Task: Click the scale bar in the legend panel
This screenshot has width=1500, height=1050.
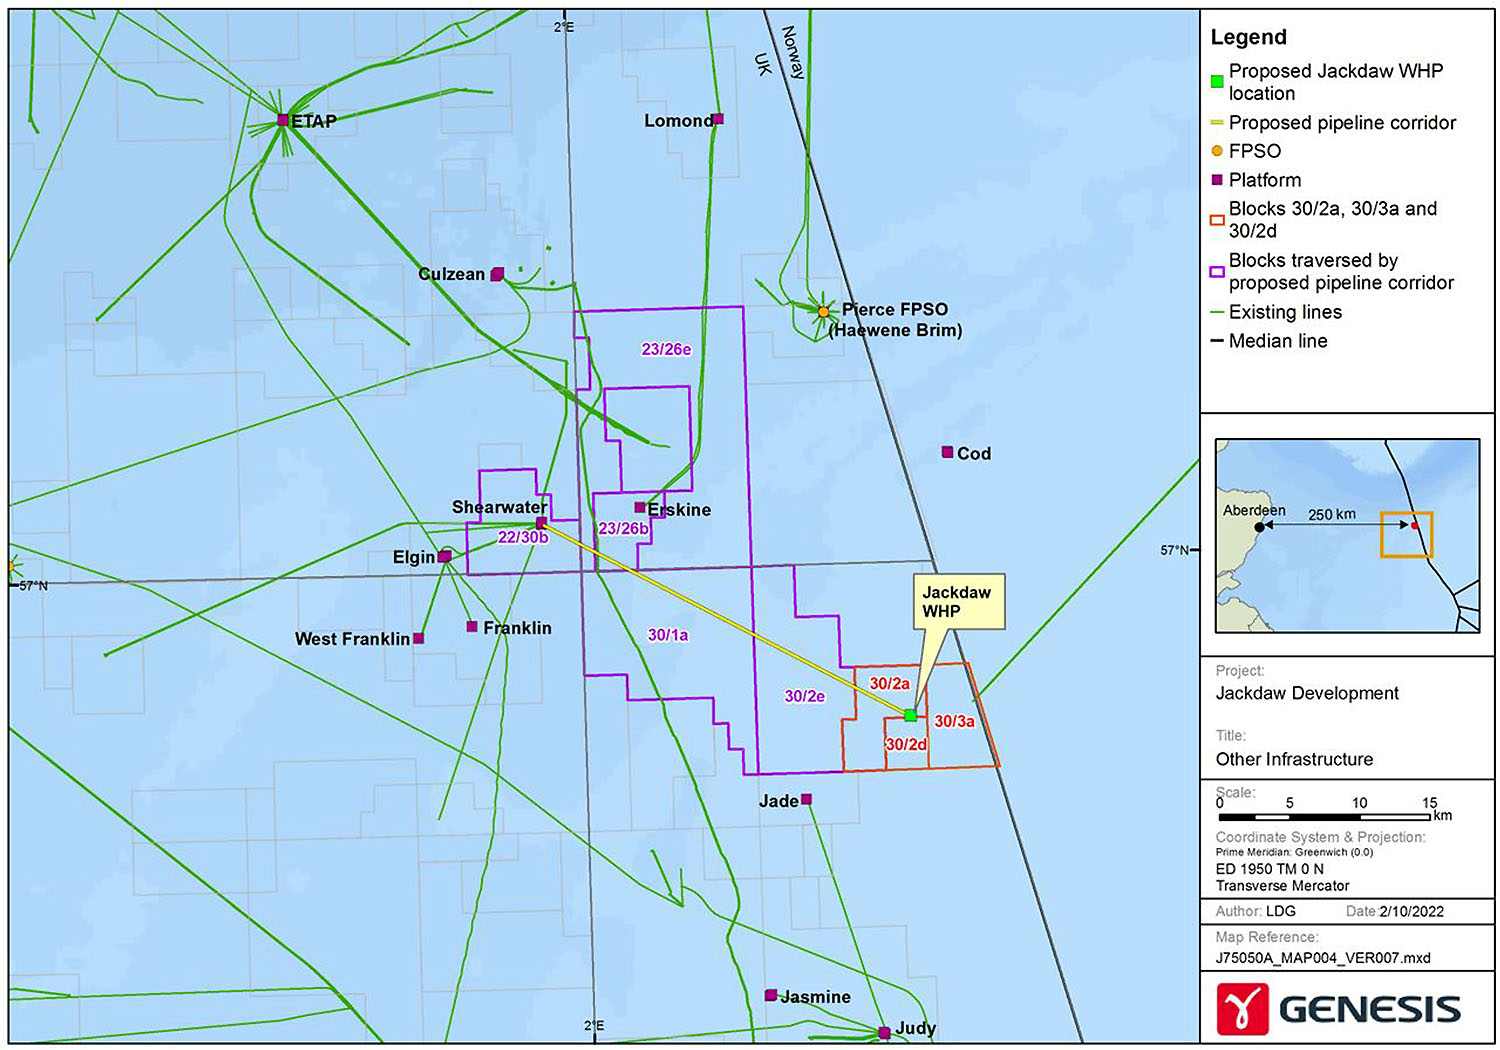Action: pos(1324,817)
